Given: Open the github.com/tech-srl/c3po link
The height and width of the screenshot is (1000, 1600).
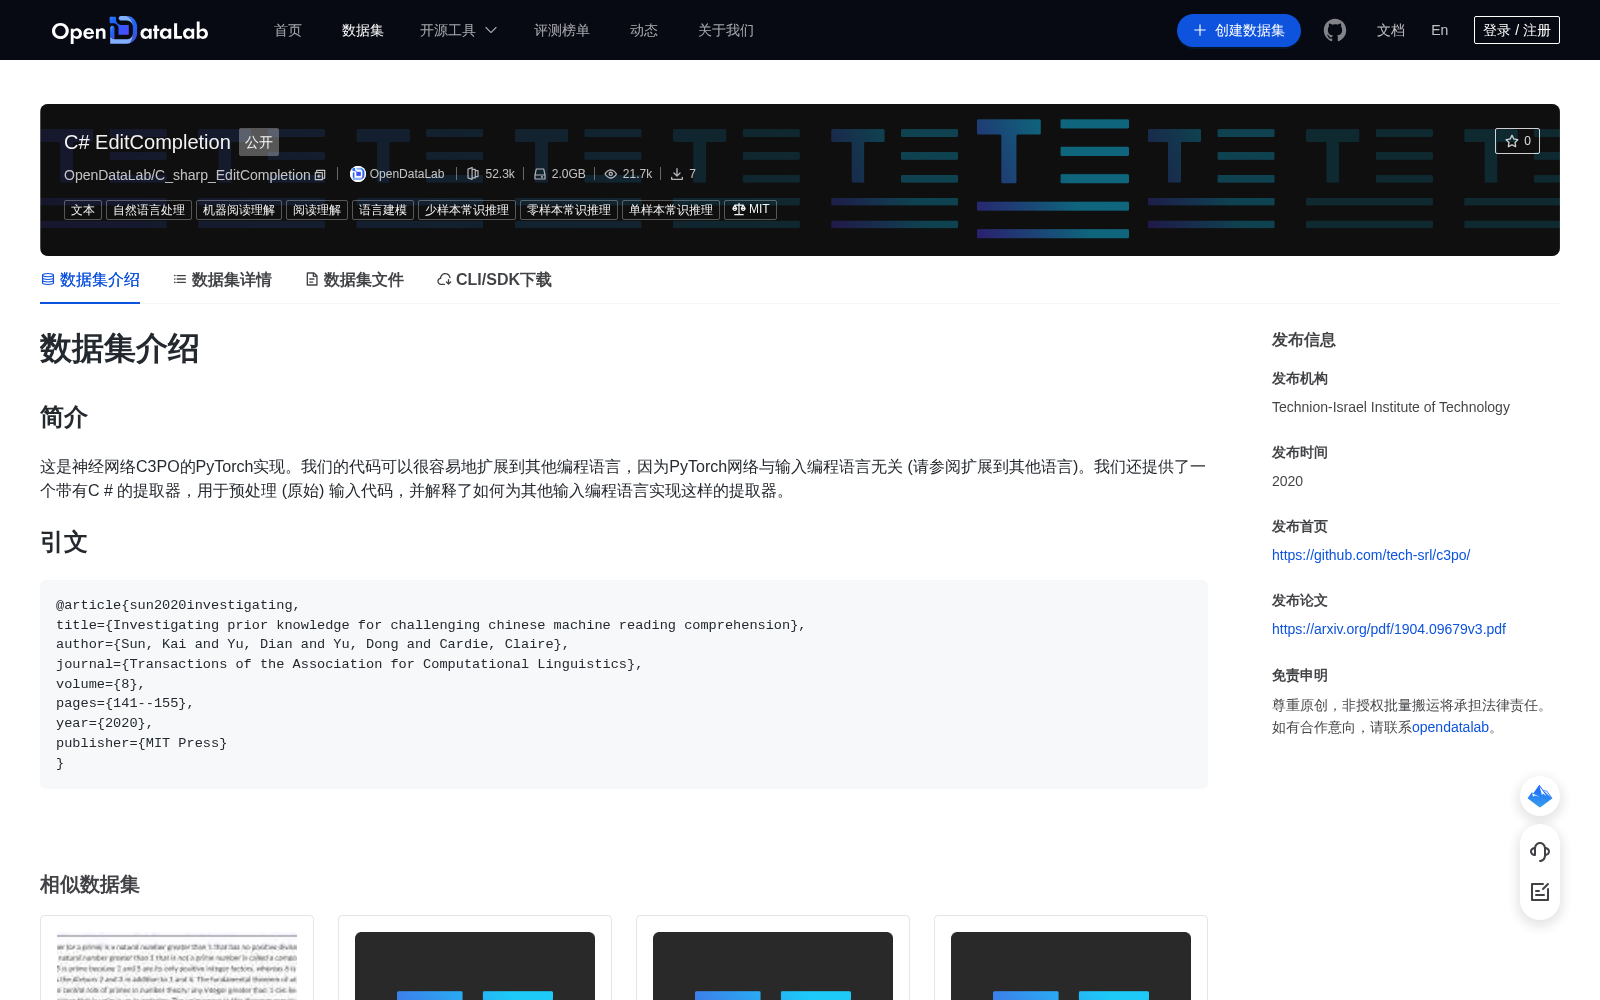Looking at the screenshot, I should [1371, 555].
